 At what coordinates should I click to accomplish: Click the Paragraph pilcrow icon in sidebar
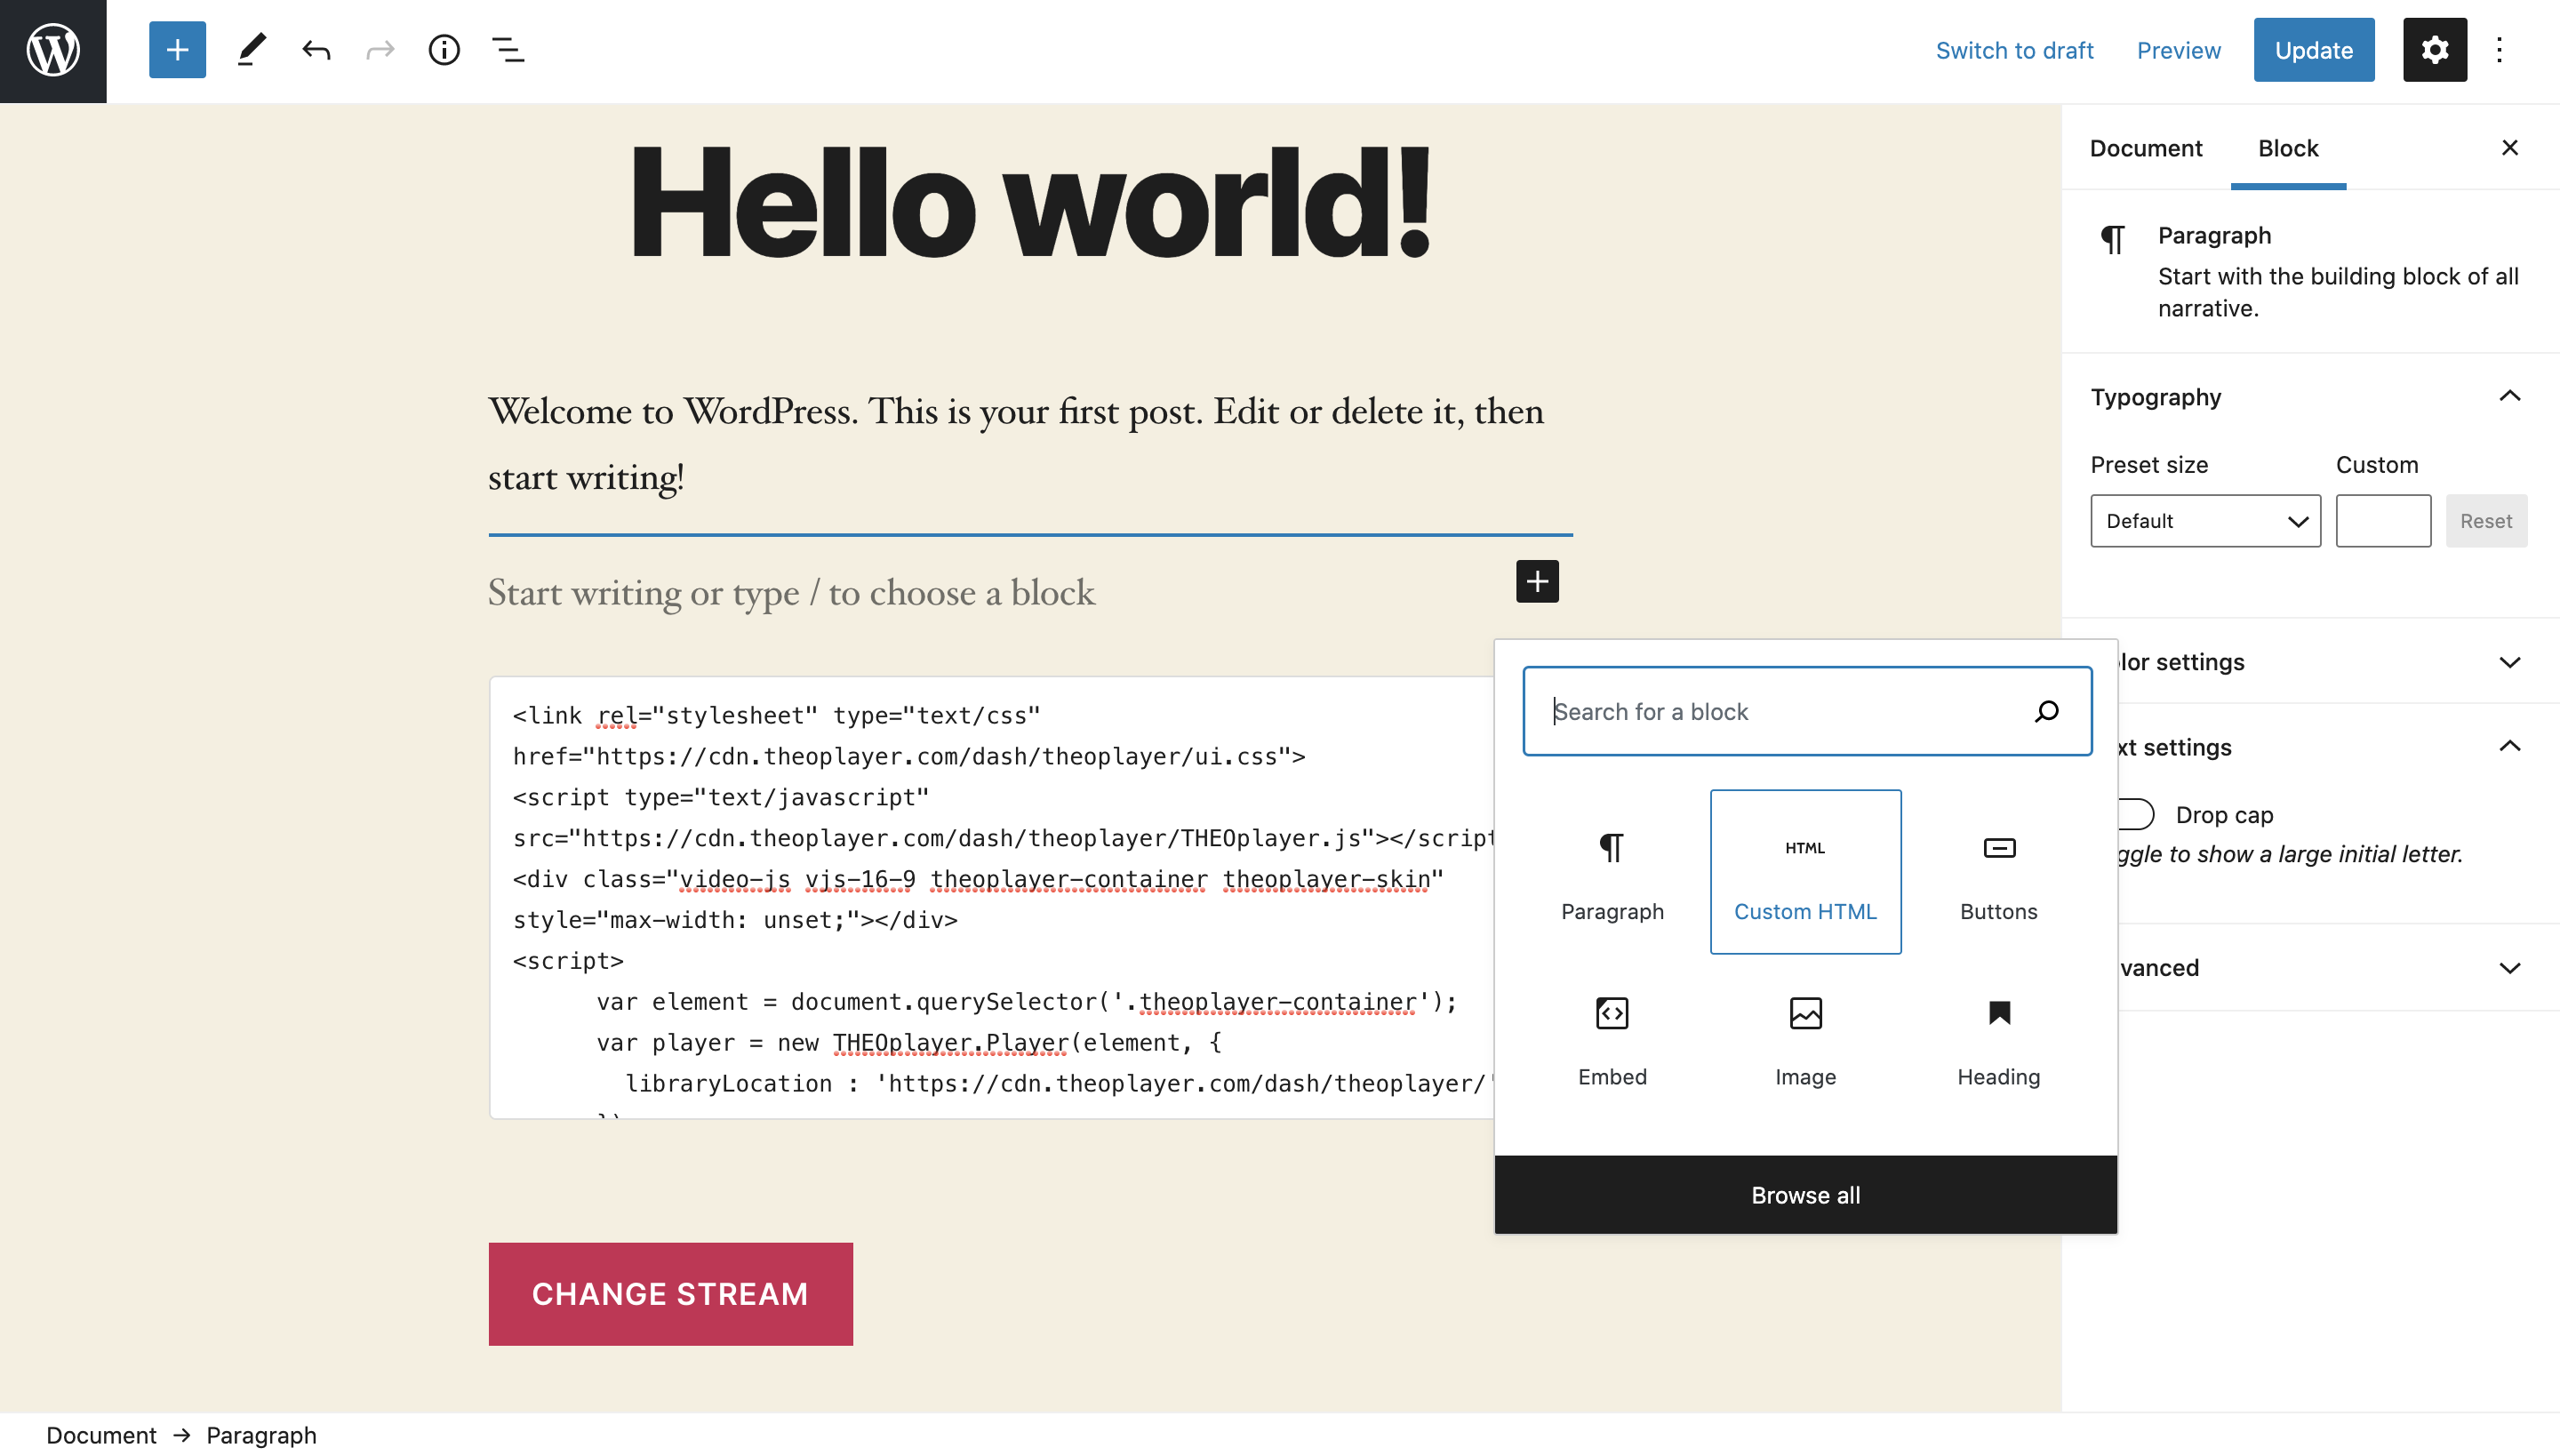pyautogui.click(x=2112, y=239)
